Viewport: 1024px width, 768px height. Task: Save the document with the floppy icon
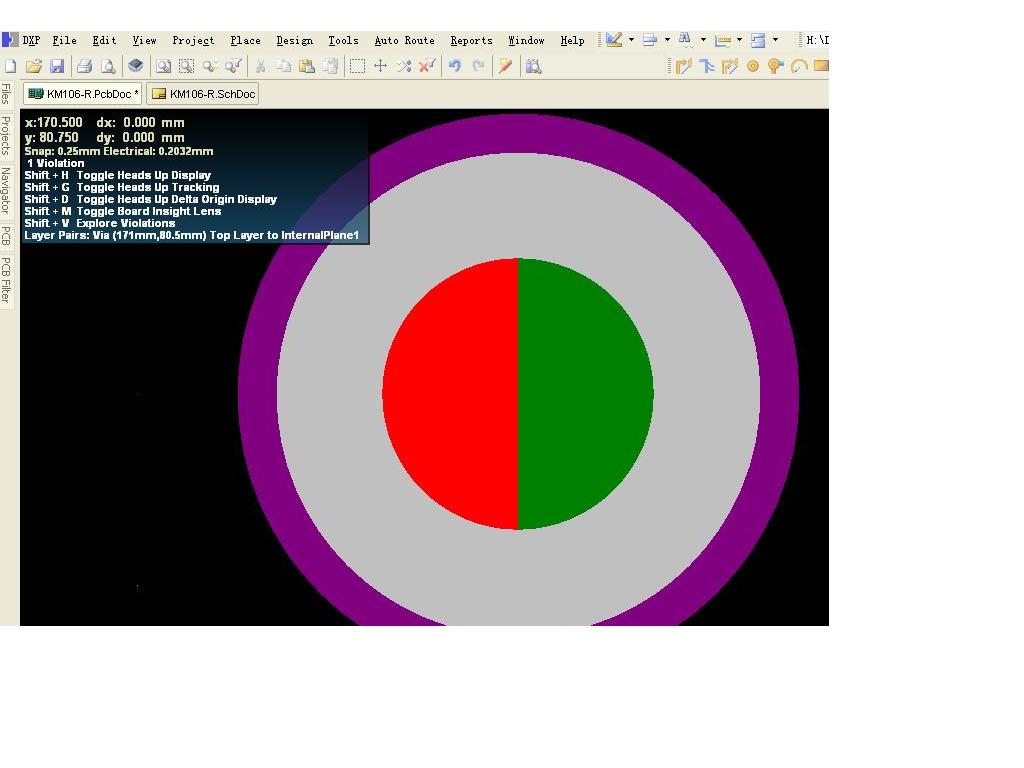coord(57,66)
